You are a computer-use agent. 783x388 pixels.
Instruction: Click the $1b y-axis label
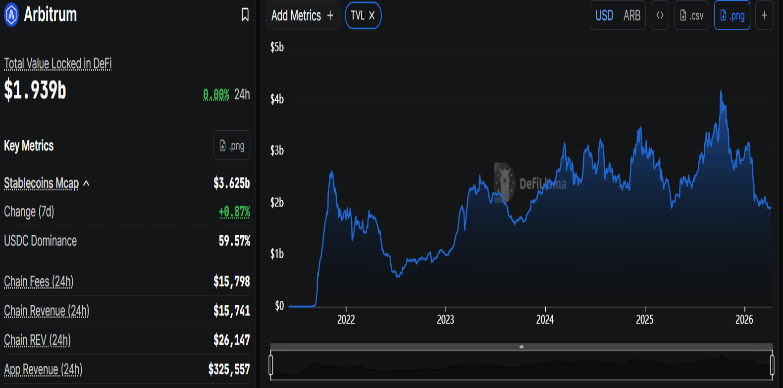[x=277, y=254]
